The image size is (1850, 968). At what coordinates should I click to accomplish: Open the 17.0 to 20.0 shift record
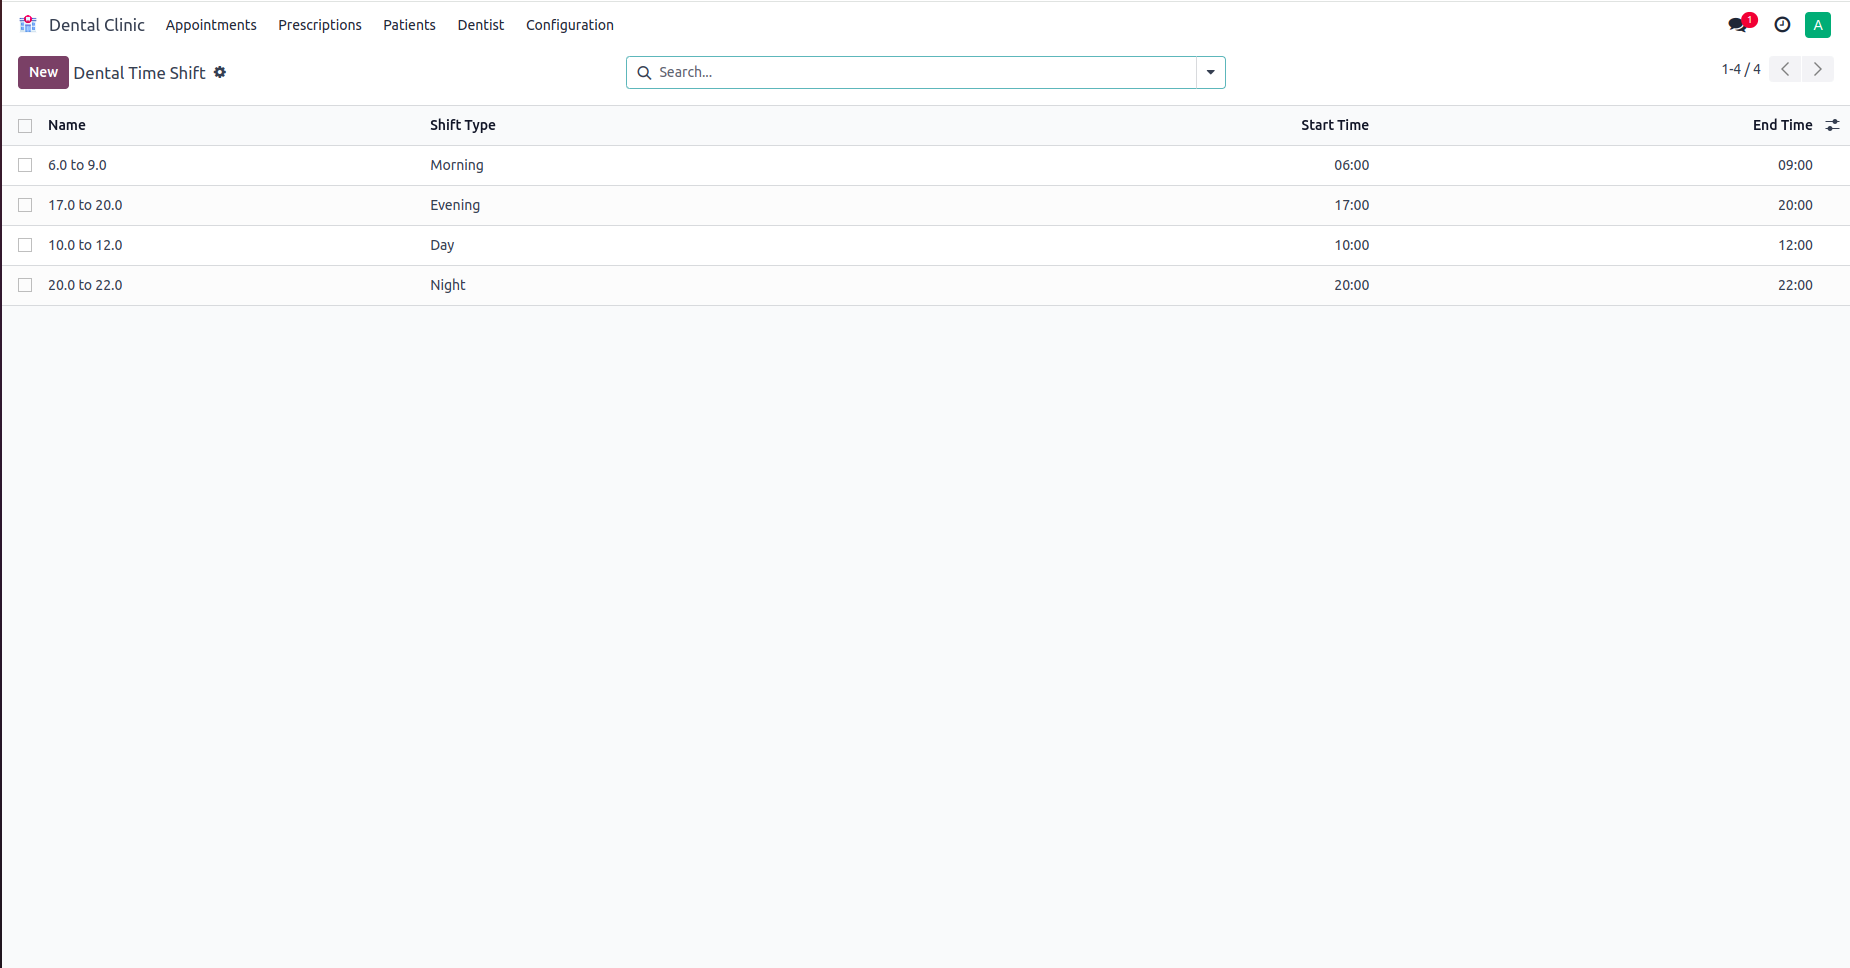click(85, 205)
